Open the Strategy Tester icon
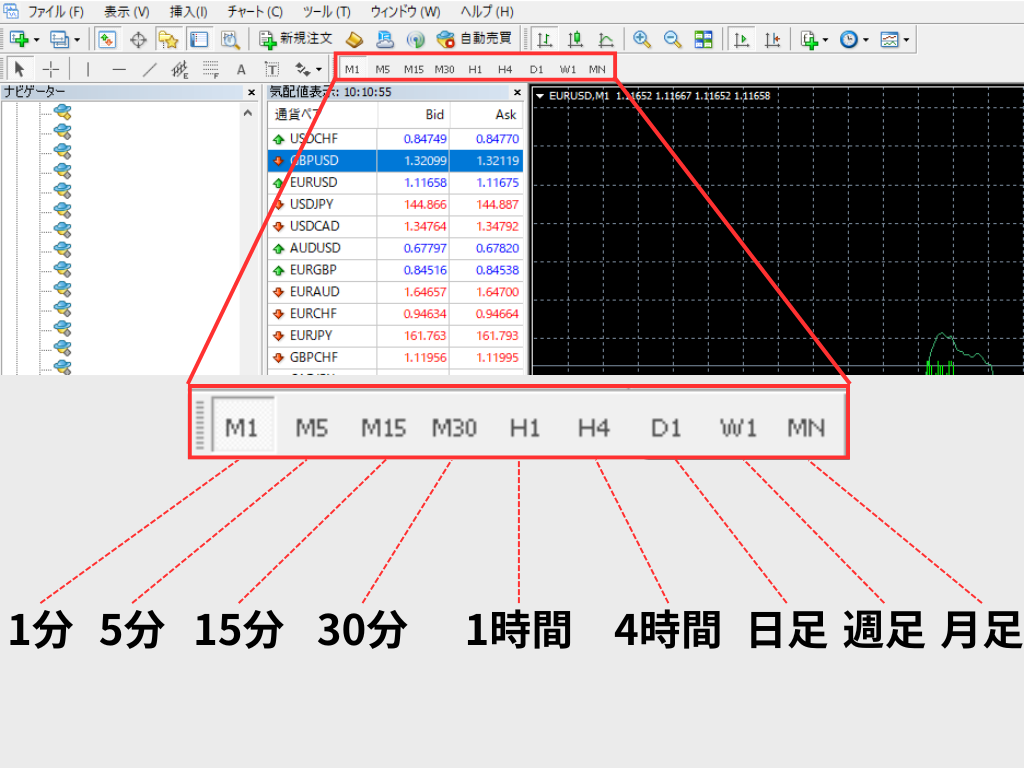The height and width of the screenshot is (768, 1024). tap(229, 40)
